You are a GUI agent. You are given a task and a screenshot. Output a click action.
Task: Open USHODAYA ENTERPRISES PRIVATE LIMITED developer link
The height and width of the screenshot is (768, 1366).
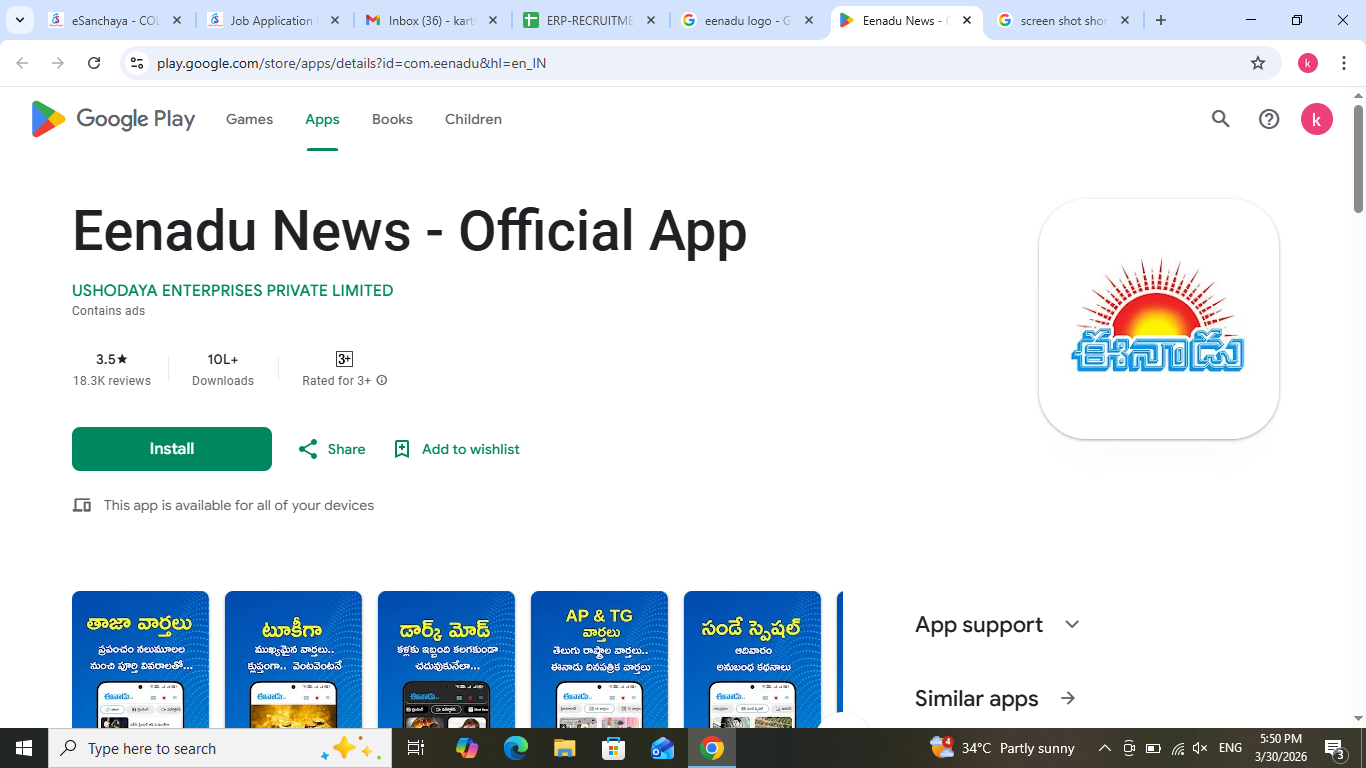click(232, 291)
